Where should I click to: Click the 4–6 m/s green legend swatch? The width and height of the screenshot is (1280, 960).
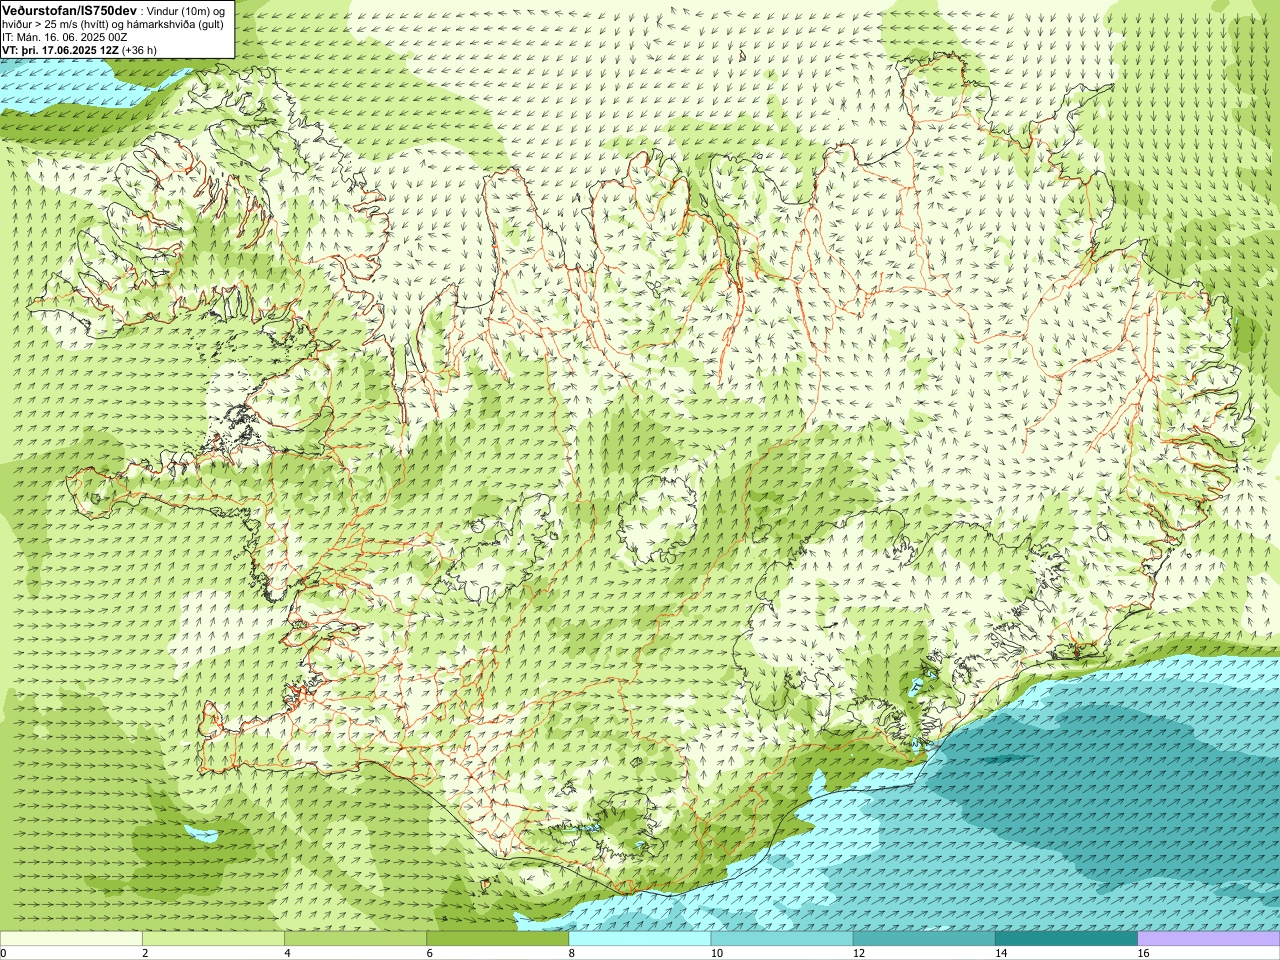coord(355,939)
